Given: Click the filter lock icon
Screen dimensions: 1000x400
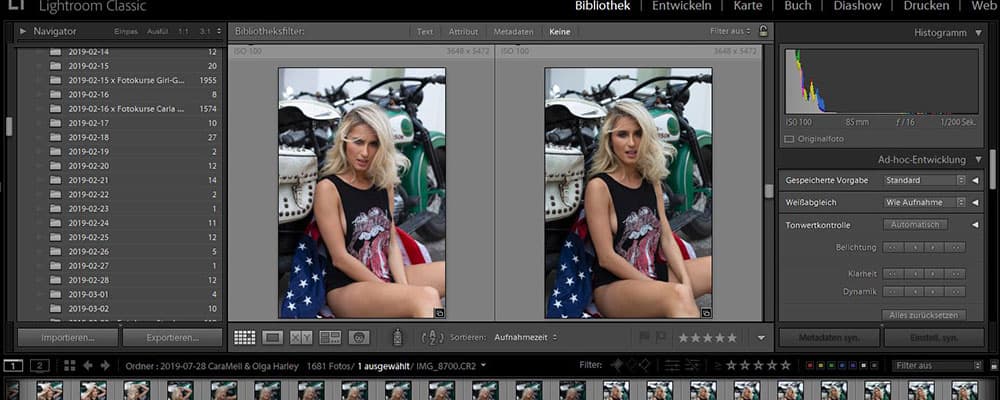Looking at the screenshot, I should (764, 32).
